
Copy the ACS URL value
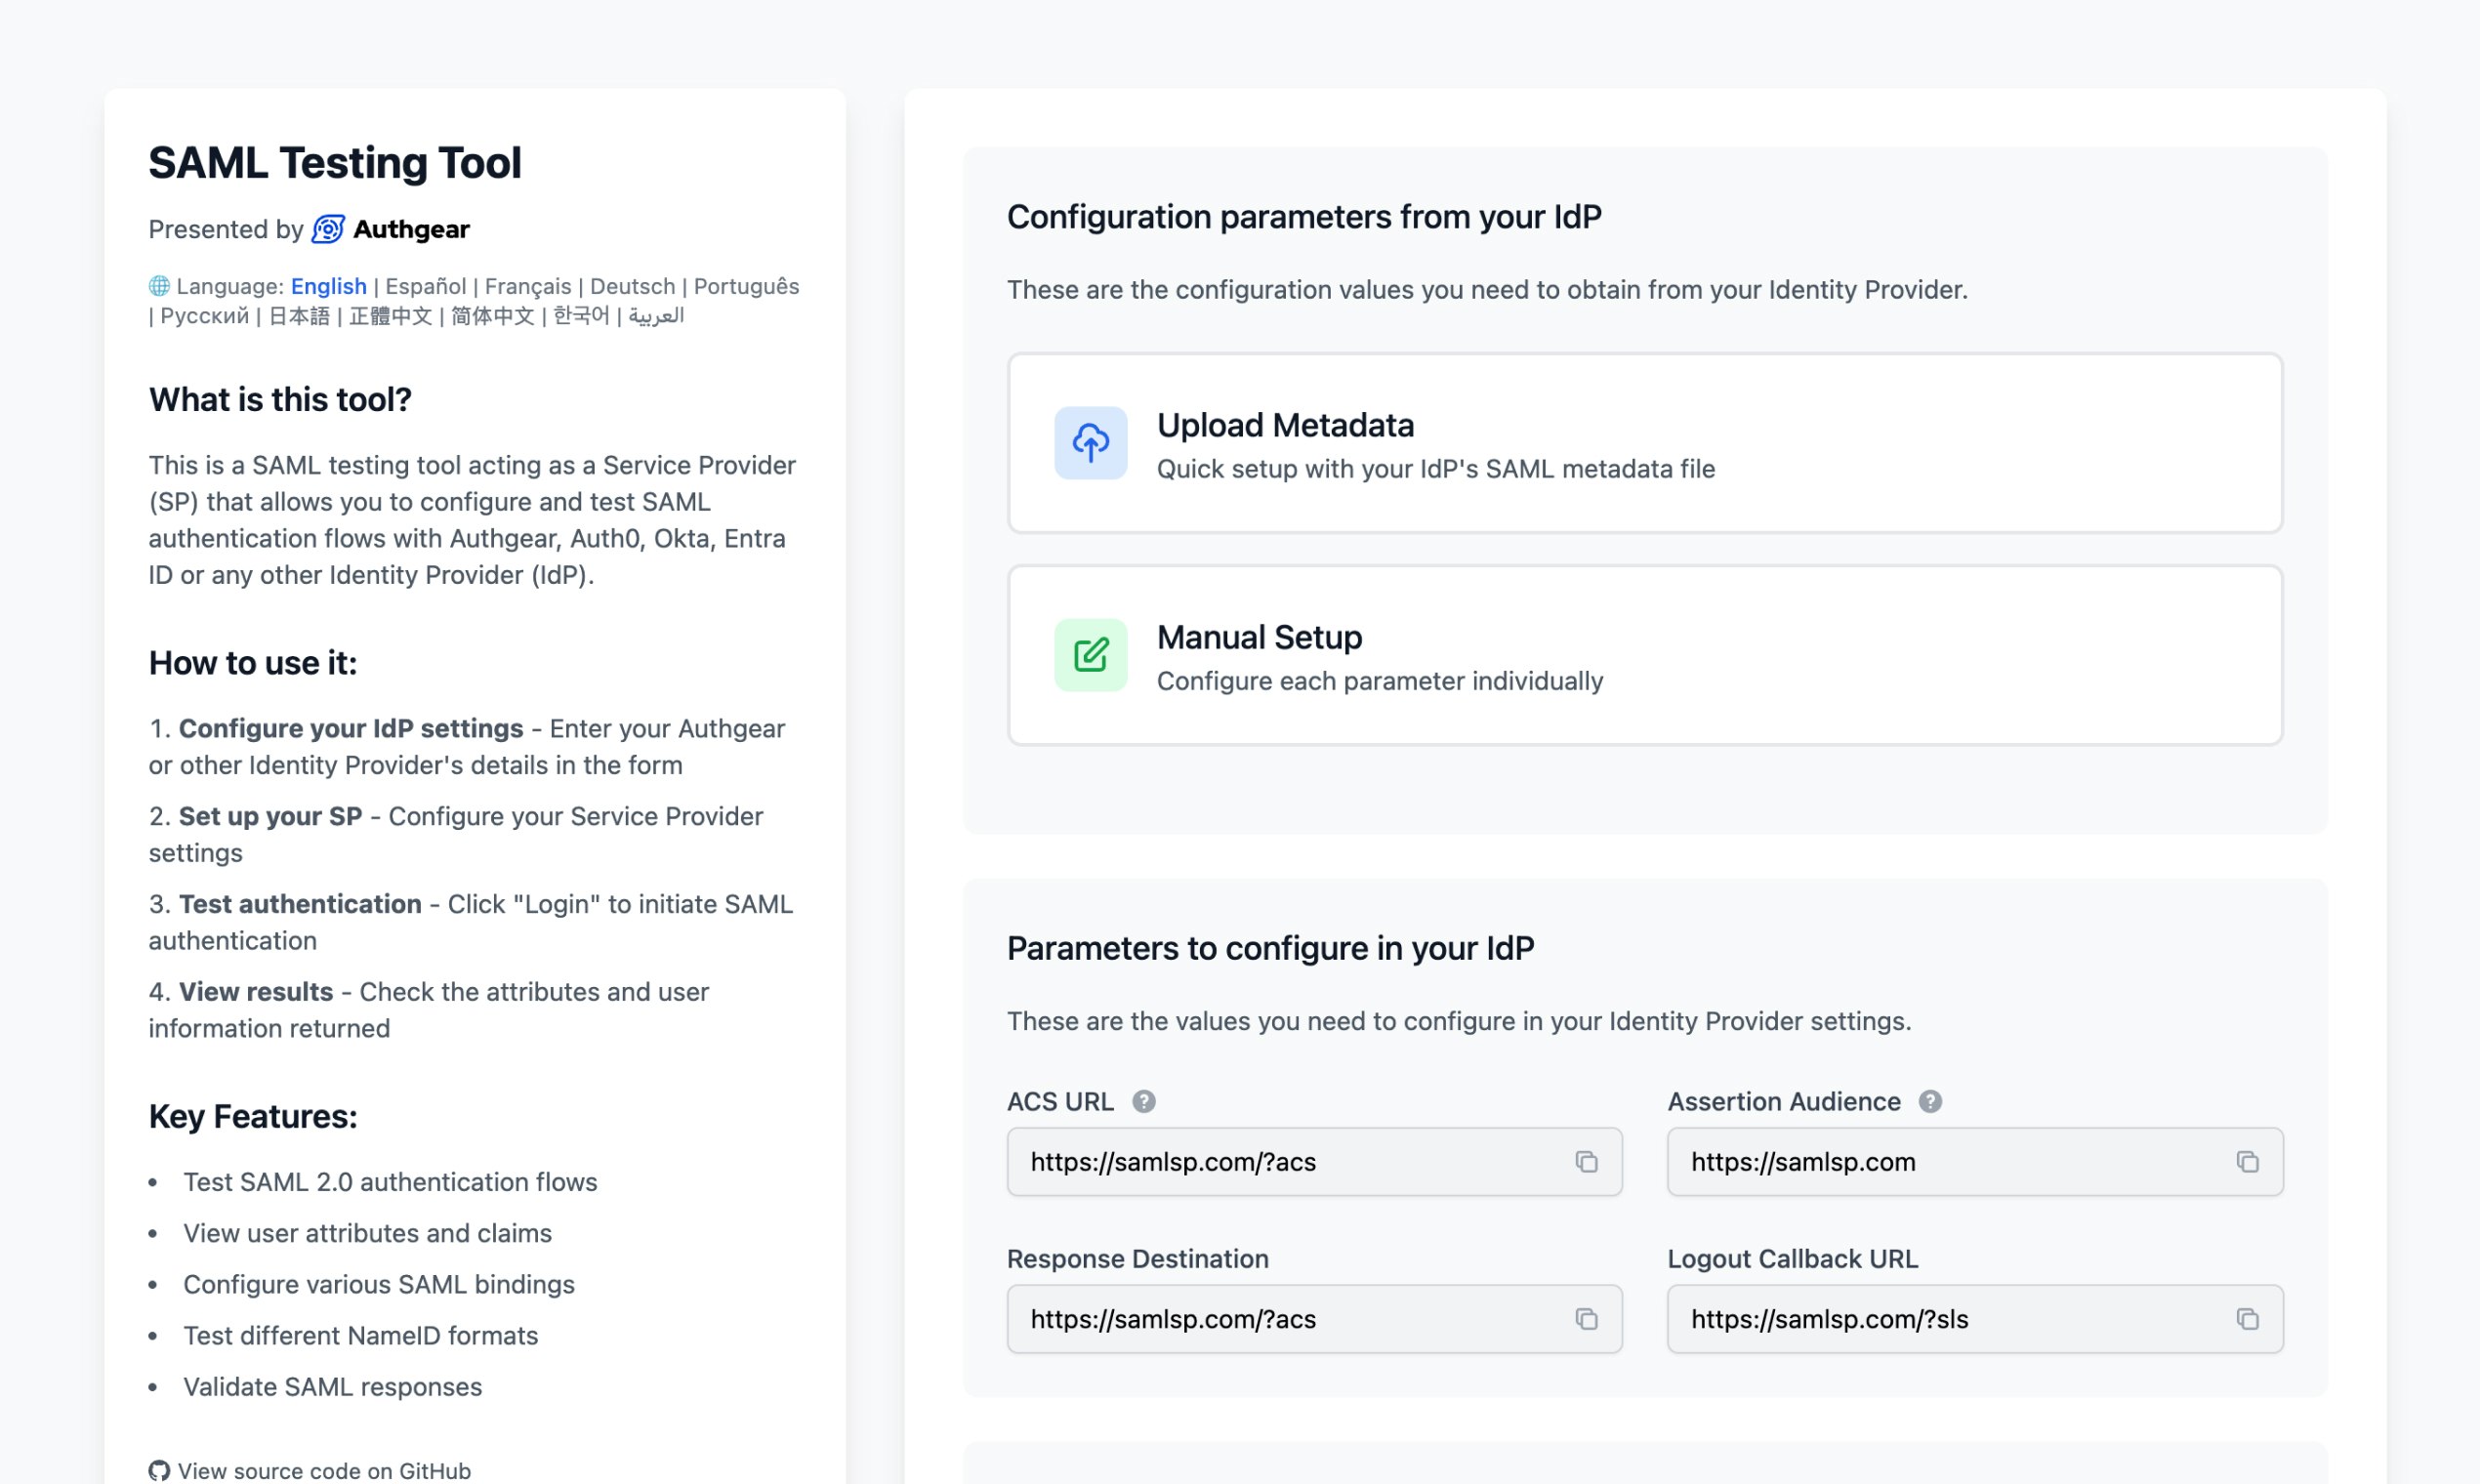[x=1586, y=1161]
